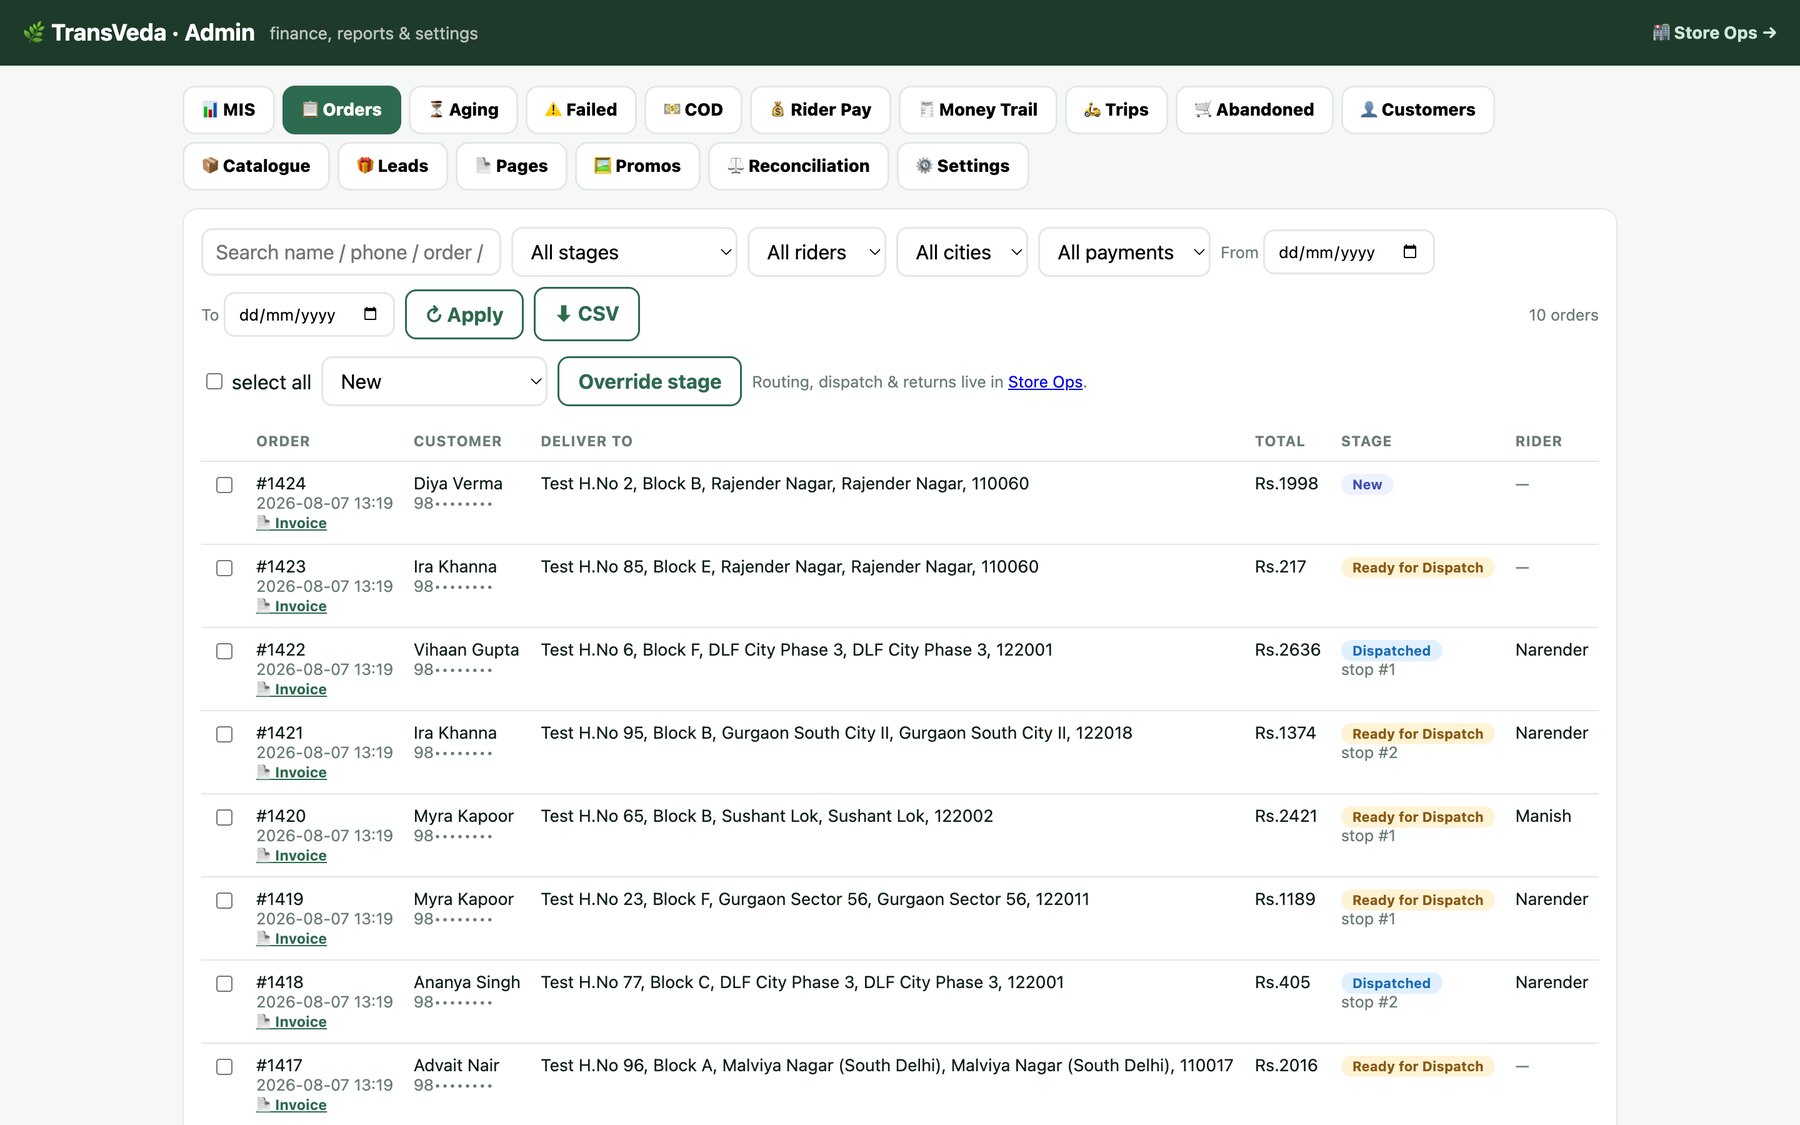Click the TransVeda leaf logo icon
1800x1125 pixels.
point(34,33)
